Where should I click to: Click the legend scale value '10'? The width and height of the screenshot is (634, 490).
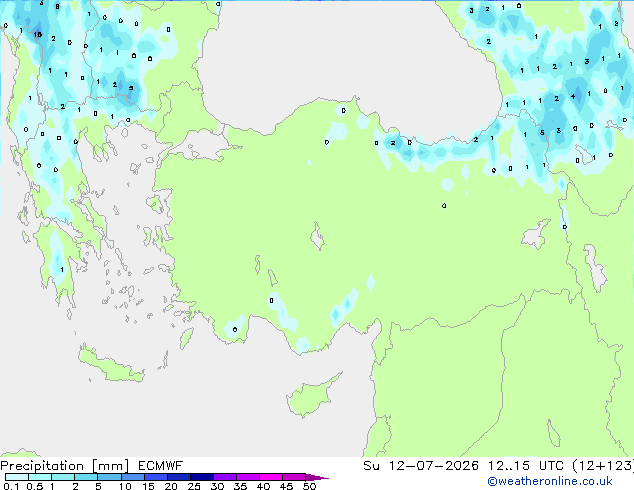[125, 486]
